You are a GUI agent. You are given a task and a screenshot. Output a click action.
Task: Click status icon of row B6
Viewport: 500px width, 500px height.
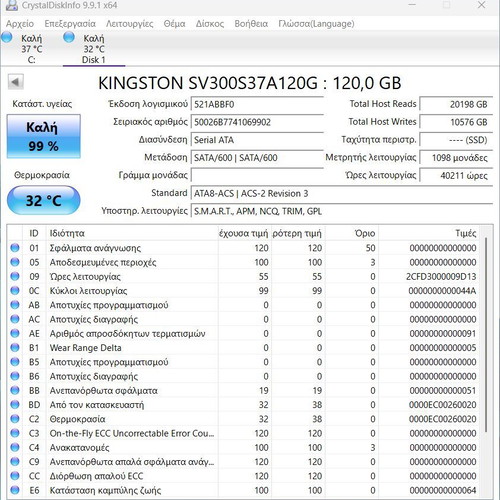15,376
